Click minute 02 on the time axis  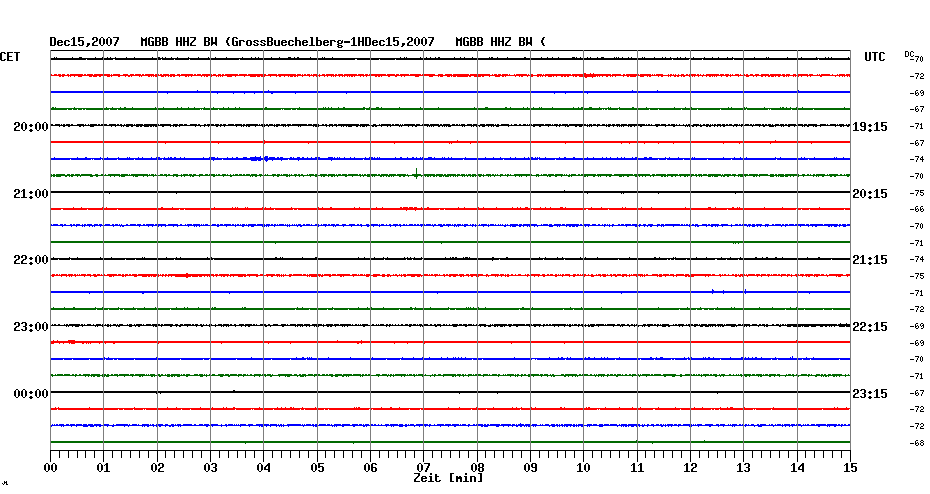point(157,468)
